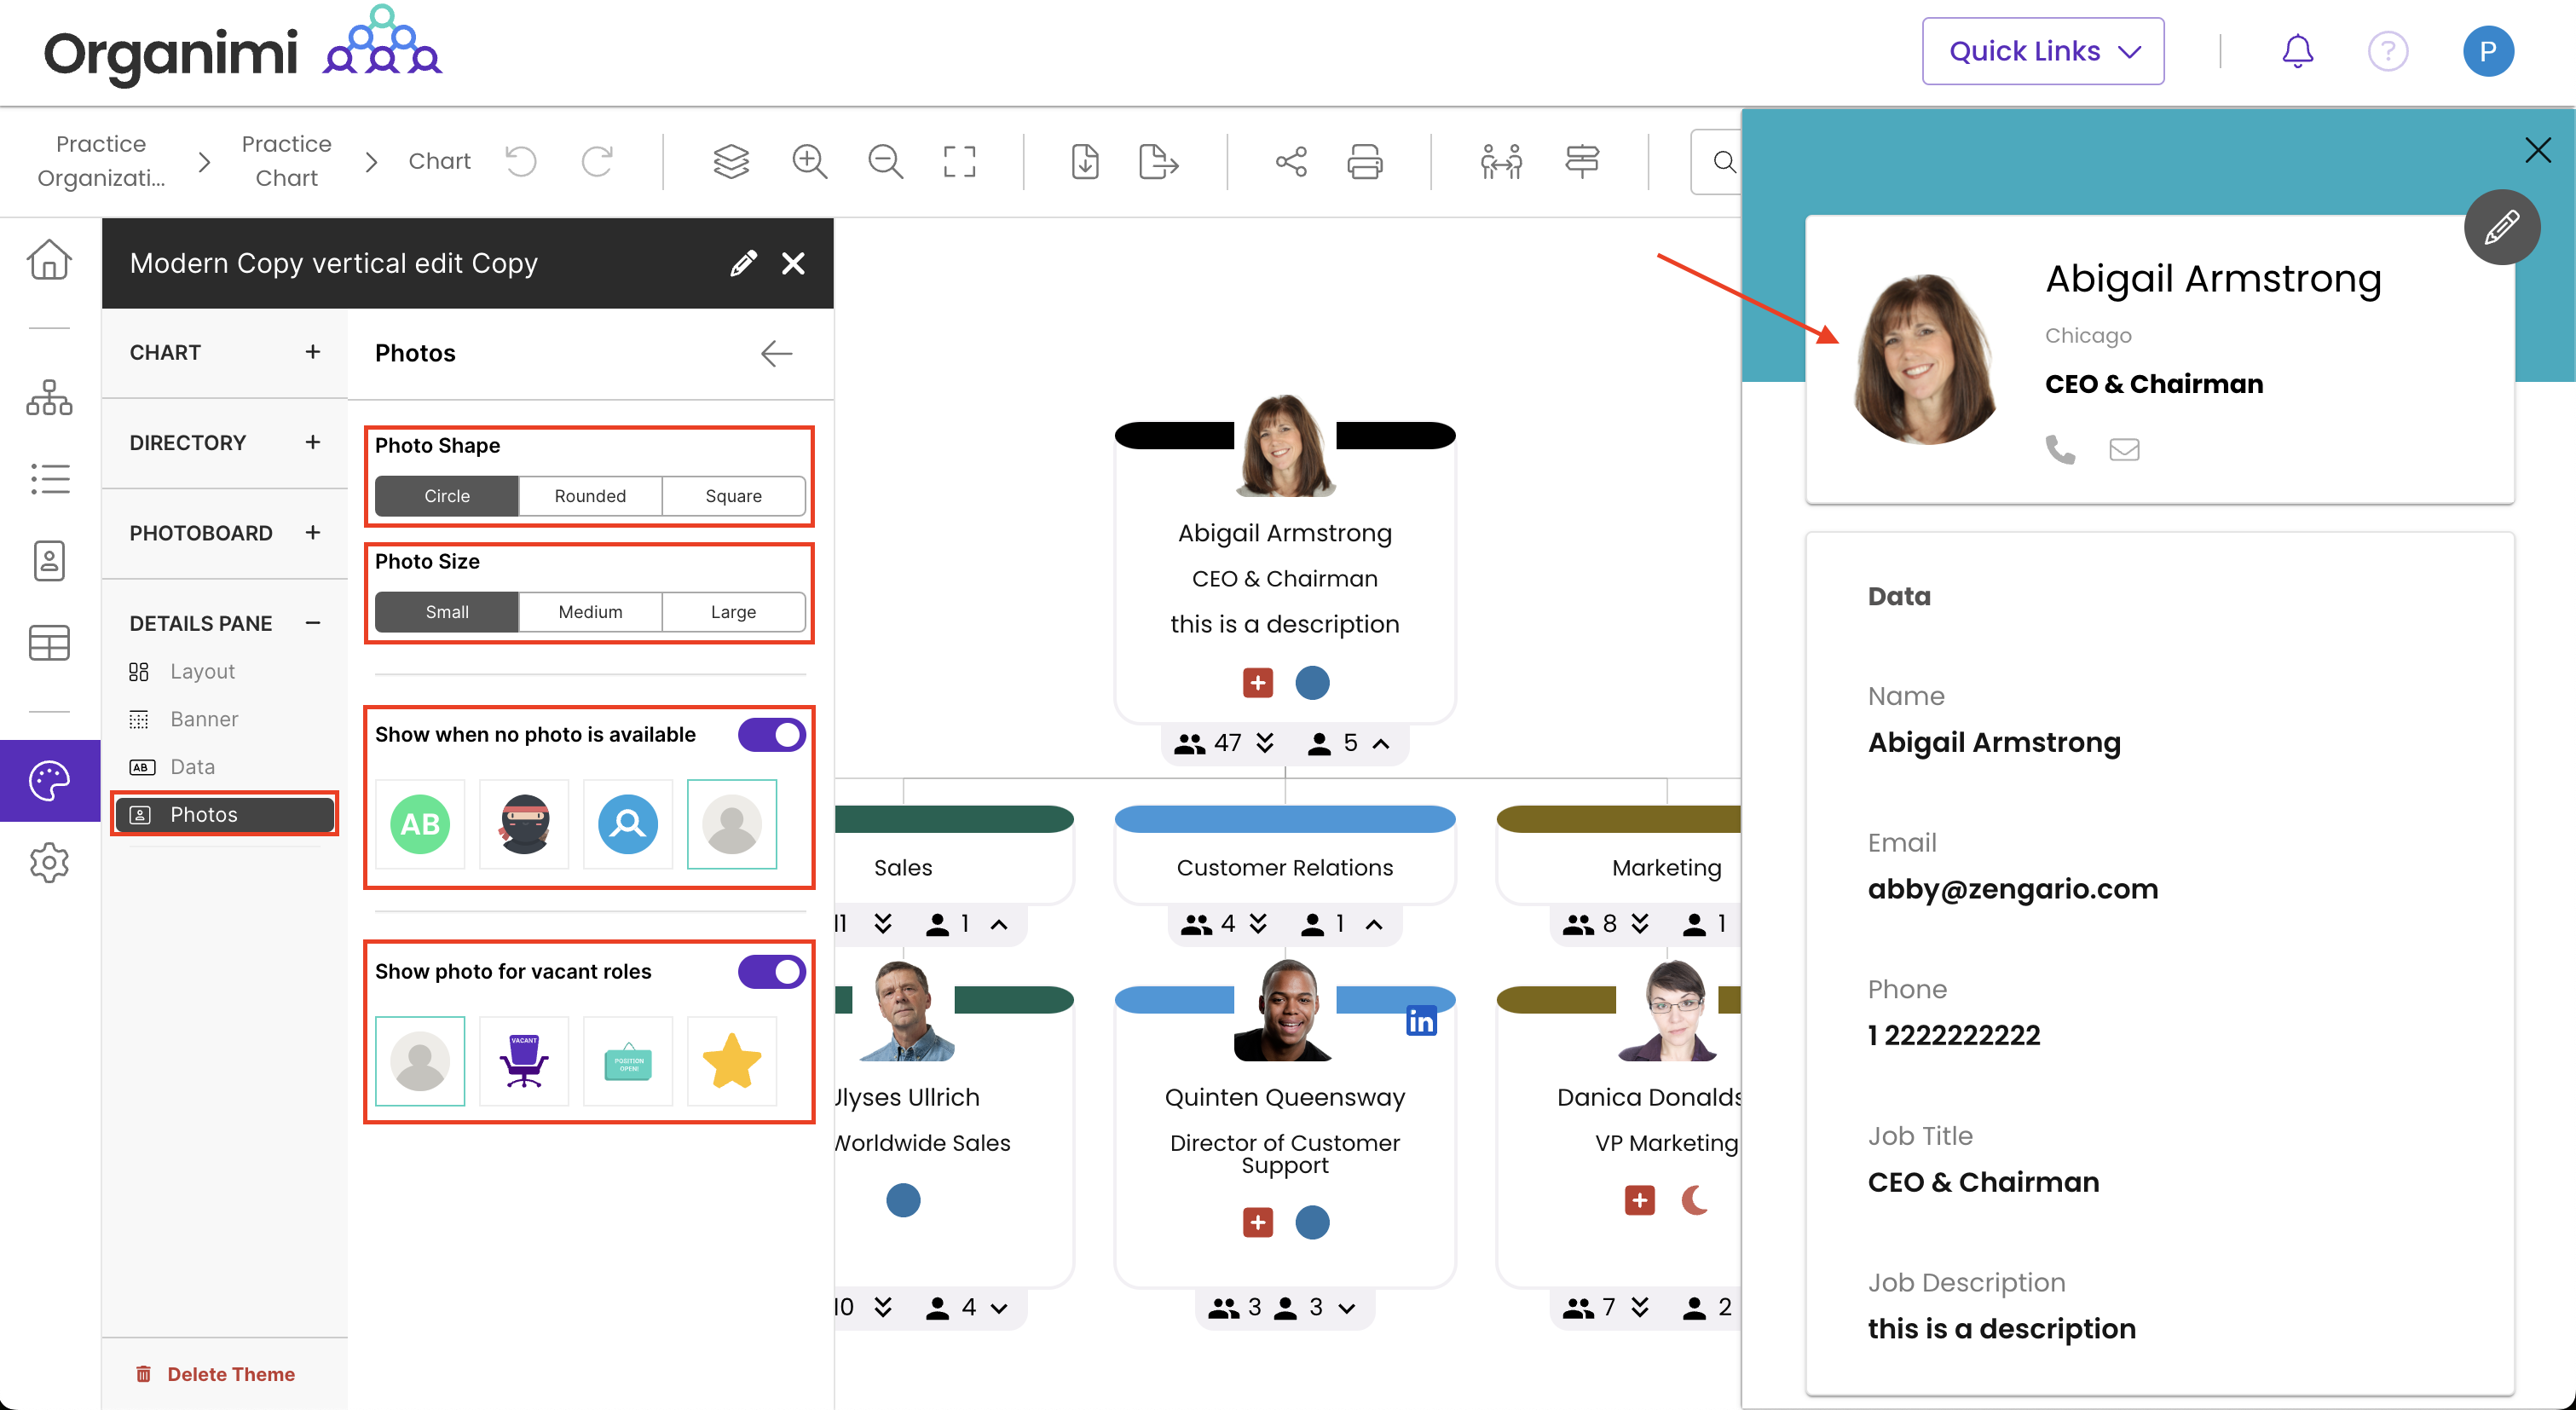Close the Abigail Armstrong details pane
This screenshot has width=2576, height=1410.
pos(2538,150)
